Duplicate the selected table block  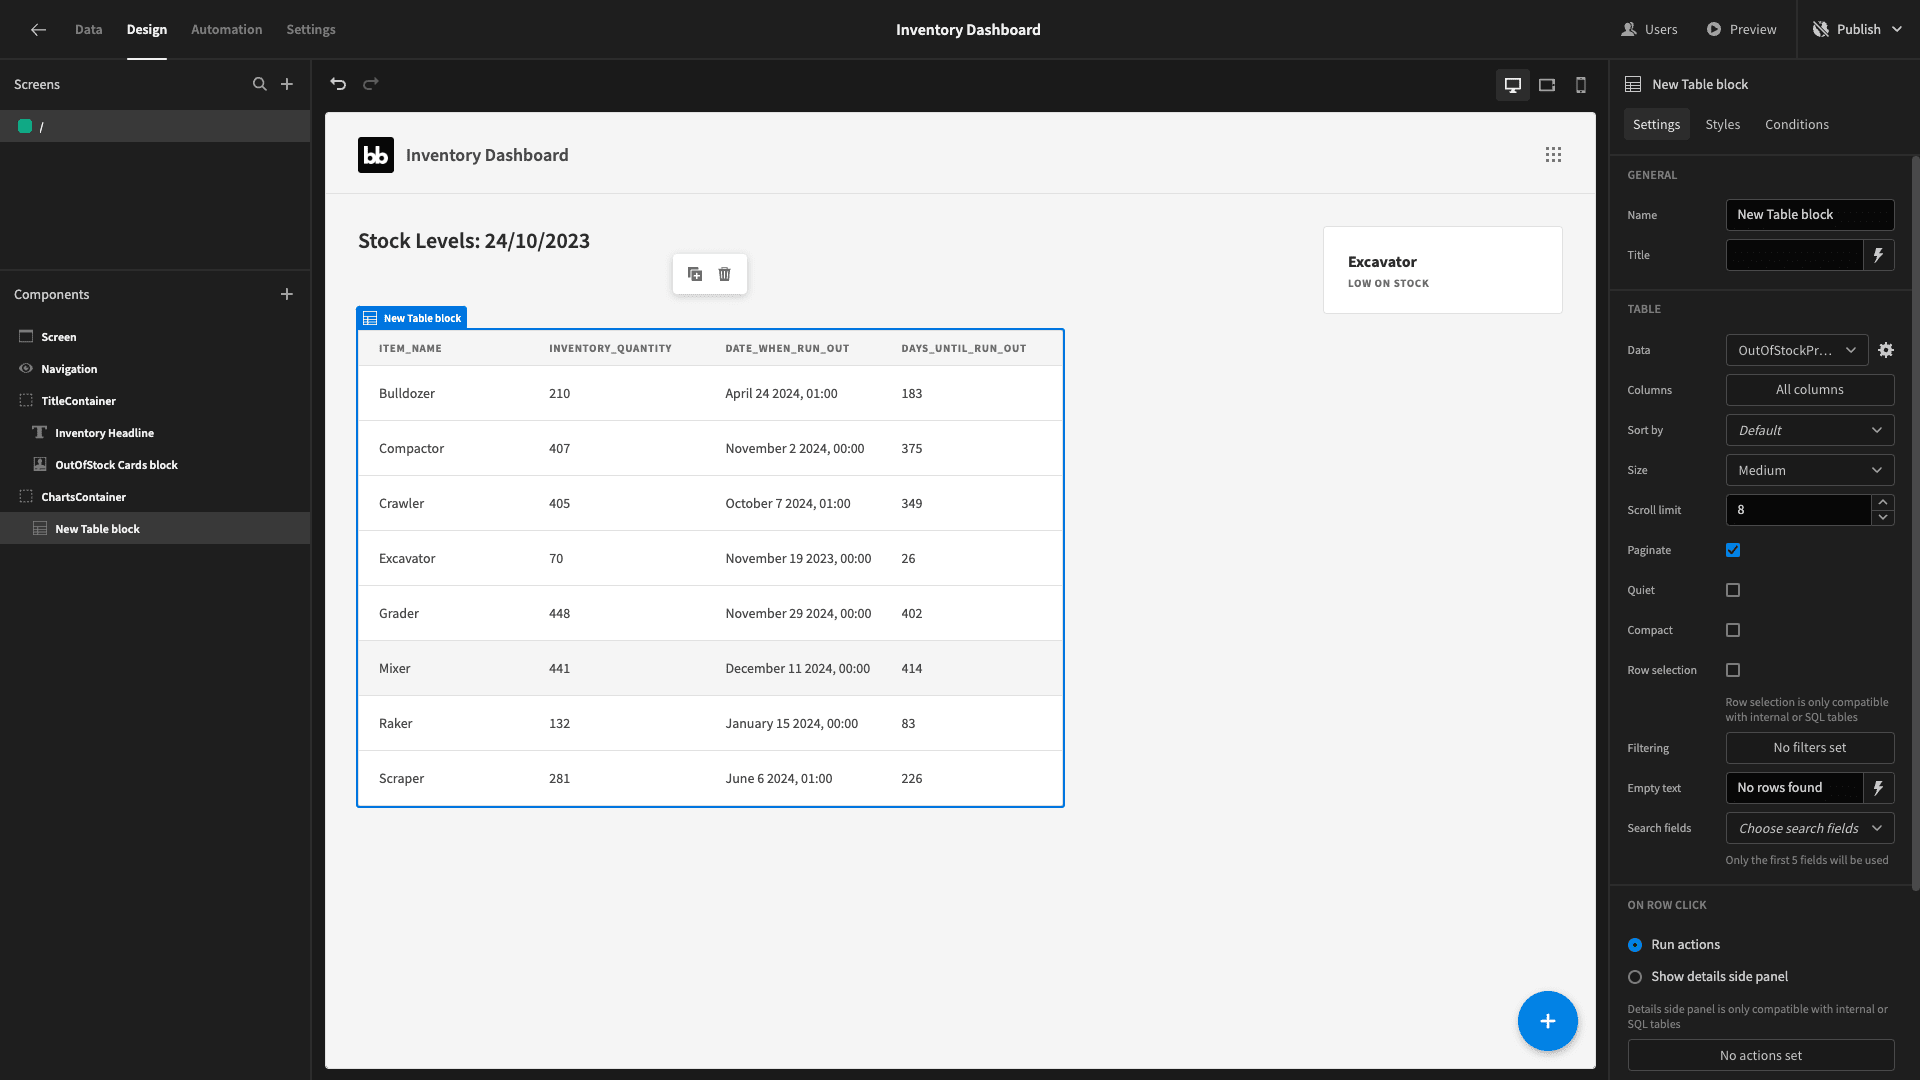click(695, 274)
